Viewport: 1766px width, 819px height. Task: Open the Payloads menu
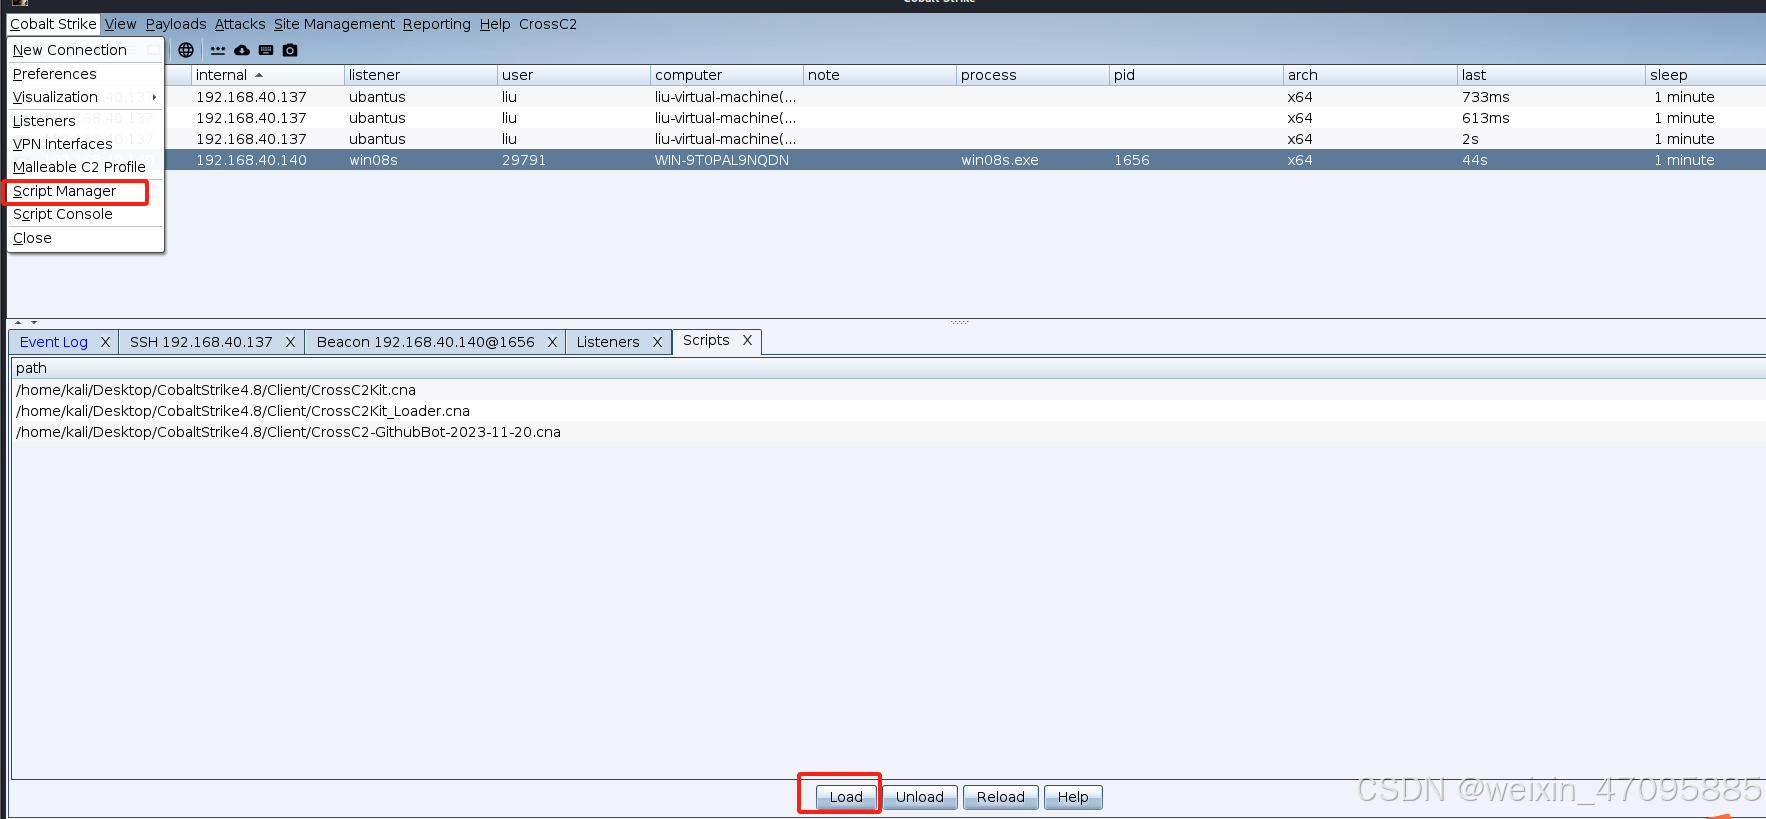pyautogui.click(x=176, y=24)
